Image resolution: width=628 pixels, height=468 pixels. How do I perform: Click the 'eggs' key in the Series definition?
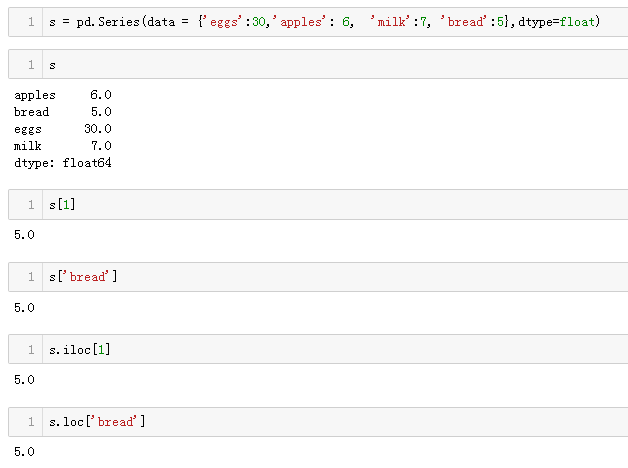[223, 22]
